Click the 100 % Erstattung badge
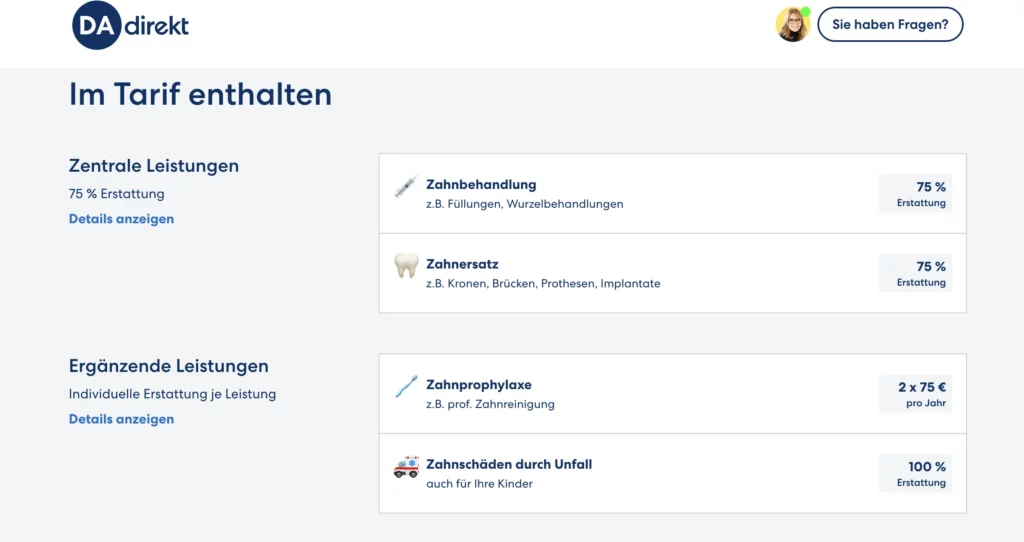The image size is (1024, 542). click(x=916, y=473)
